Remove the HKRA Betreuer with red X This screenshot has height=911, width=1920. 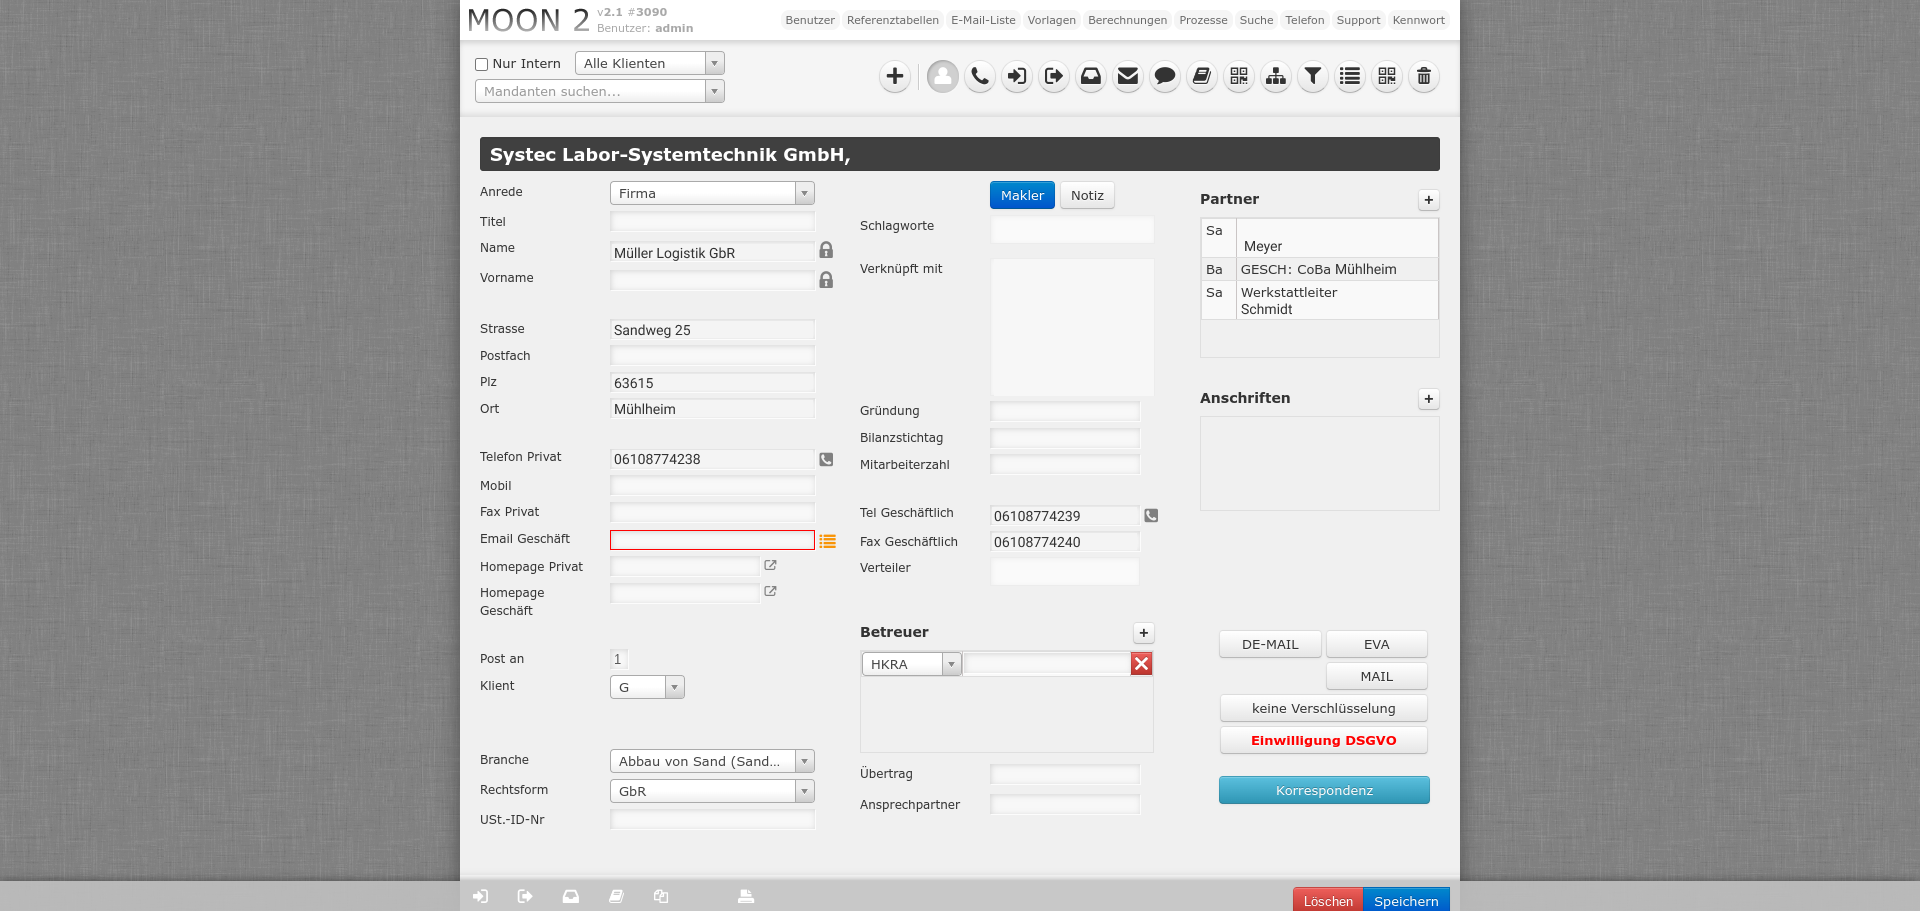tap(1141, 664)
